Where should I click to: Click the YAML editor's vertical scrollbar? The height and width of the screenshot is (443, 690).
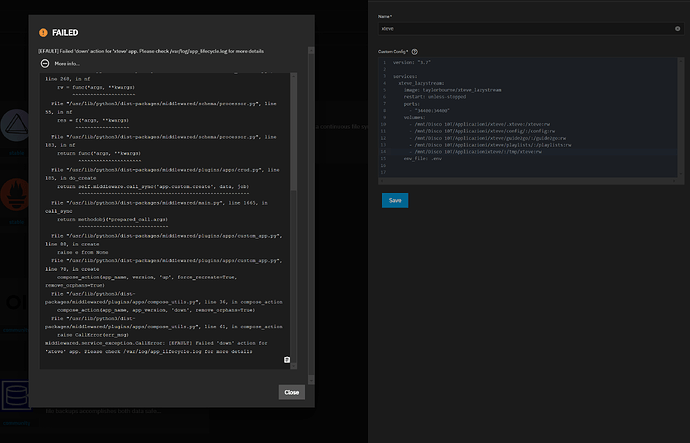[x=681, y=117]
